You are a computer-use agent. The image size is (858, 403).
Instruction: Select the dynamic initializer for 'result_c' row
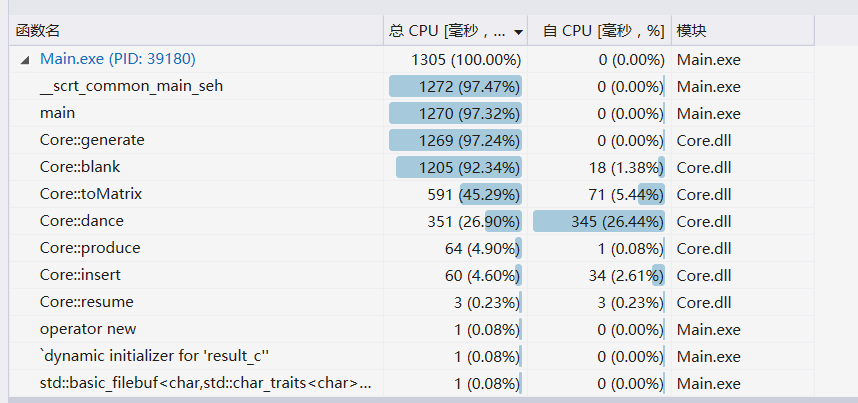pos(411,356)
